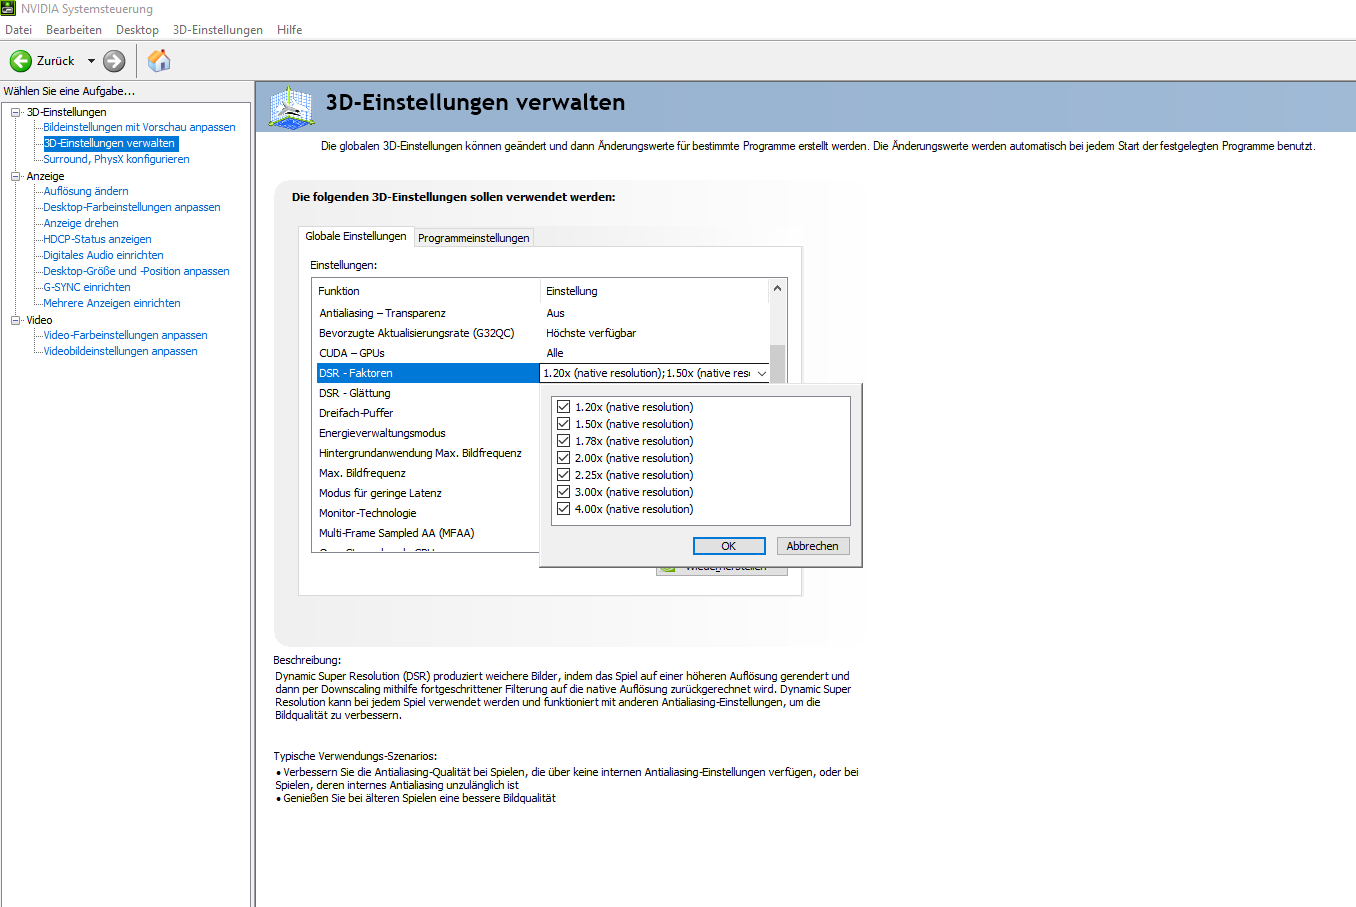Disable 4.00x (native resolution) factor

click(x=564, y=509)
